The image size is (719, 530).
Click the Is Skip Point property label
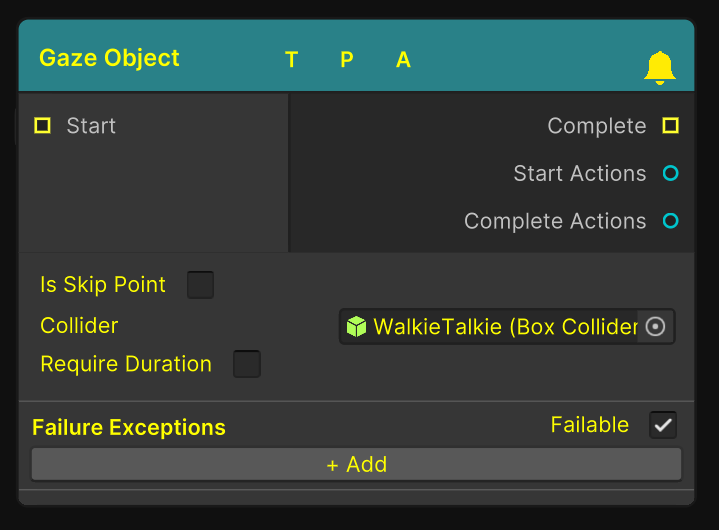pos(103,285)
